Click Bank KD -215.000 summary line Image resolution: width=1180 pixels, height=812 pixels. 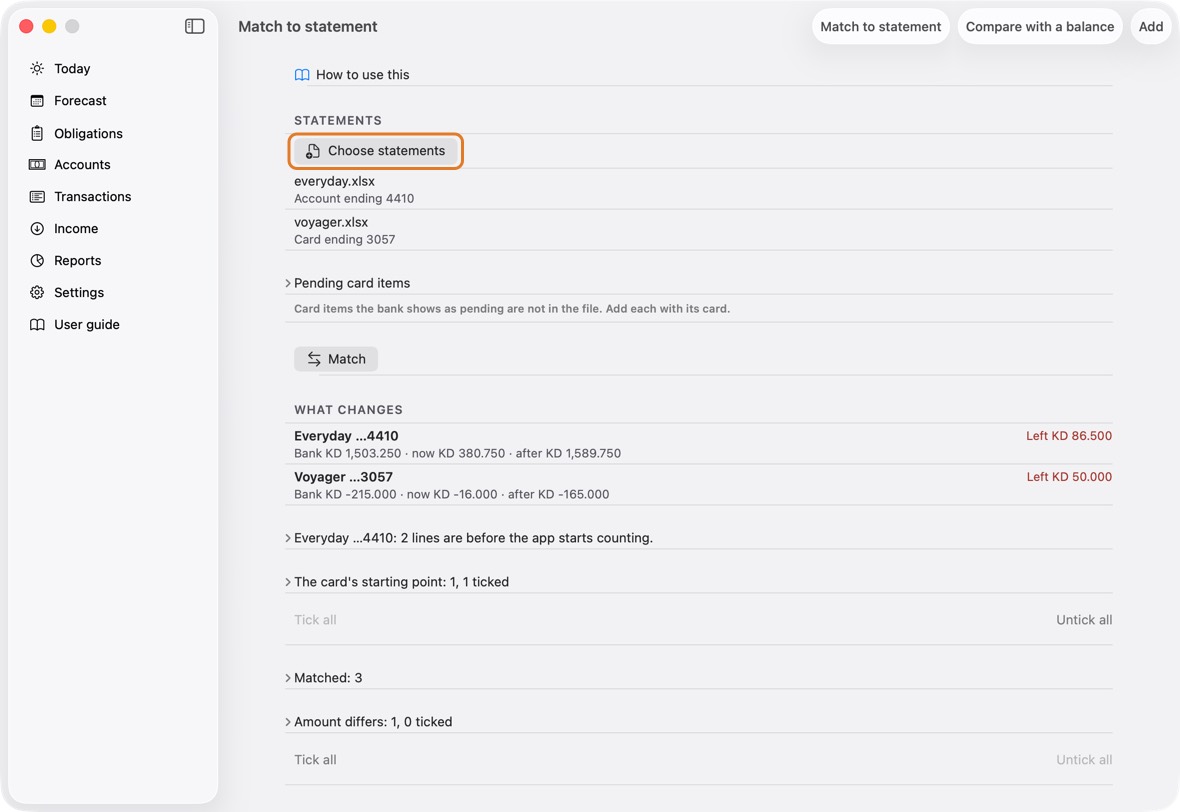coord(452,494)
